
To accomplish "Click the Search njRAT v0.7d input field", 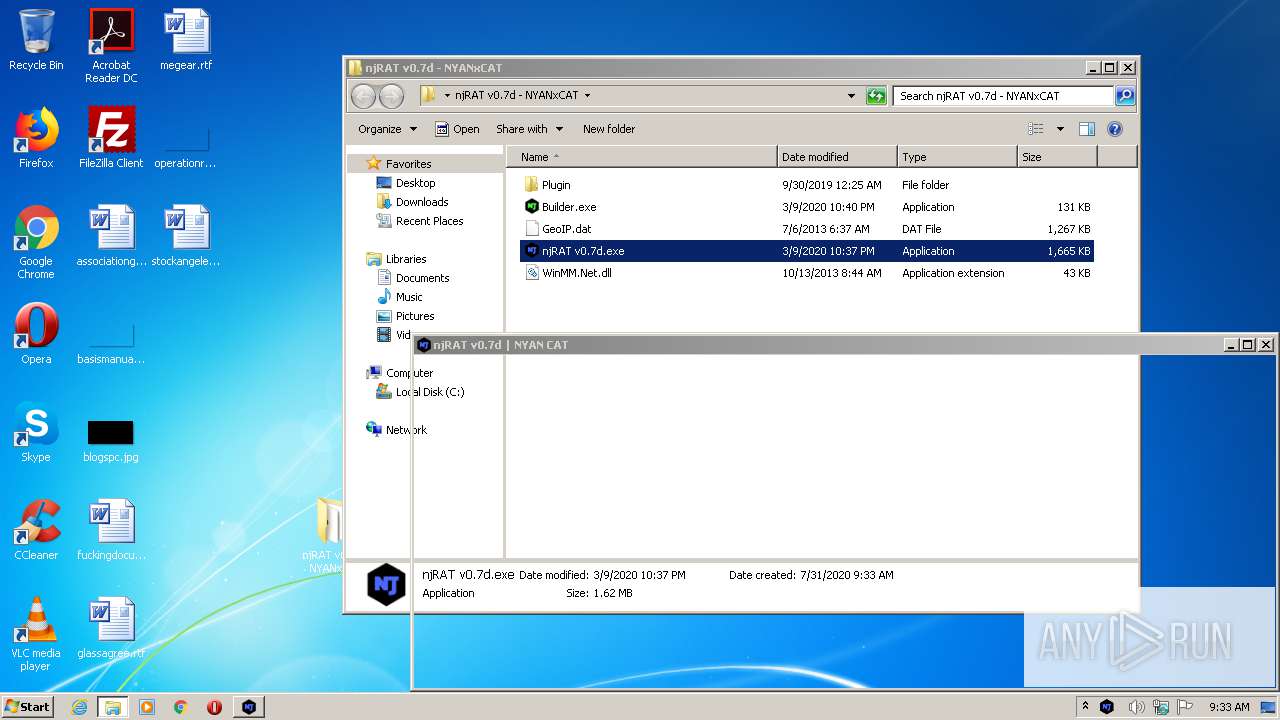I will coord(1002,96).
